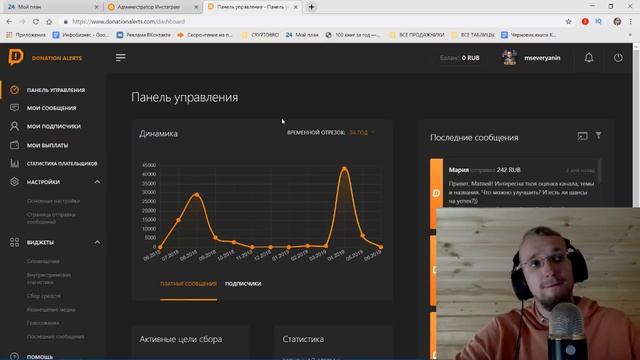This screenshot has height=360, width=640.
Task: Click the 0 RUB balance text
Action: [x=471, y=58]
